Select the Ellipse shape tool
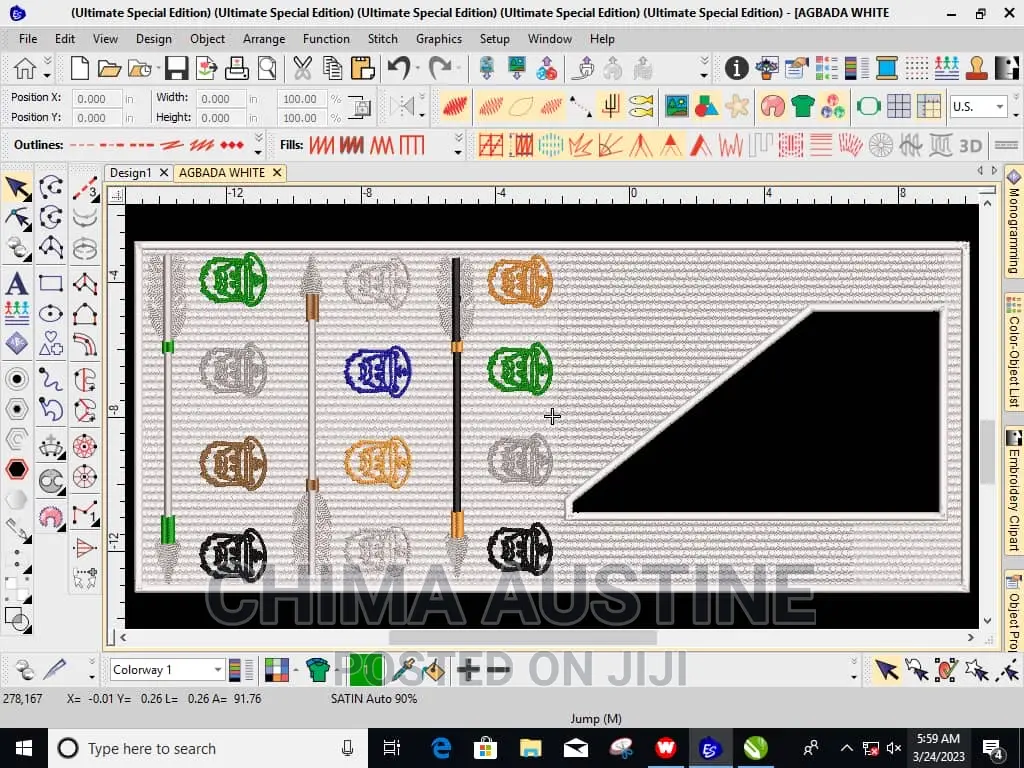The height and width of the screenshot is (768, 1024). tap(50, 314)
